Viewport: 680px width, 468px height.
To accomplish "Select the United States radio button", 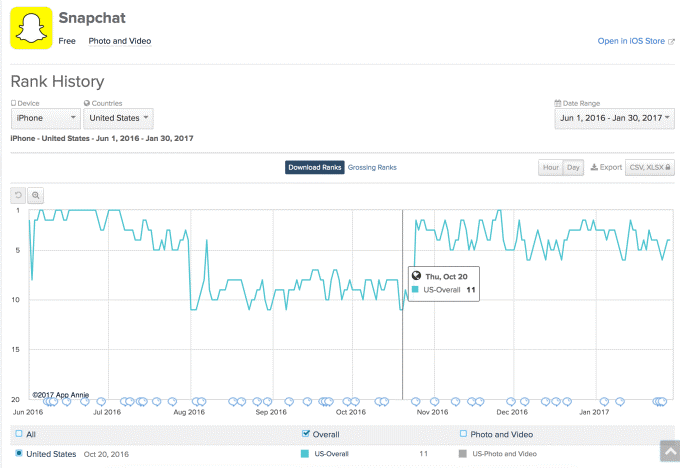I will coord(18,454).
